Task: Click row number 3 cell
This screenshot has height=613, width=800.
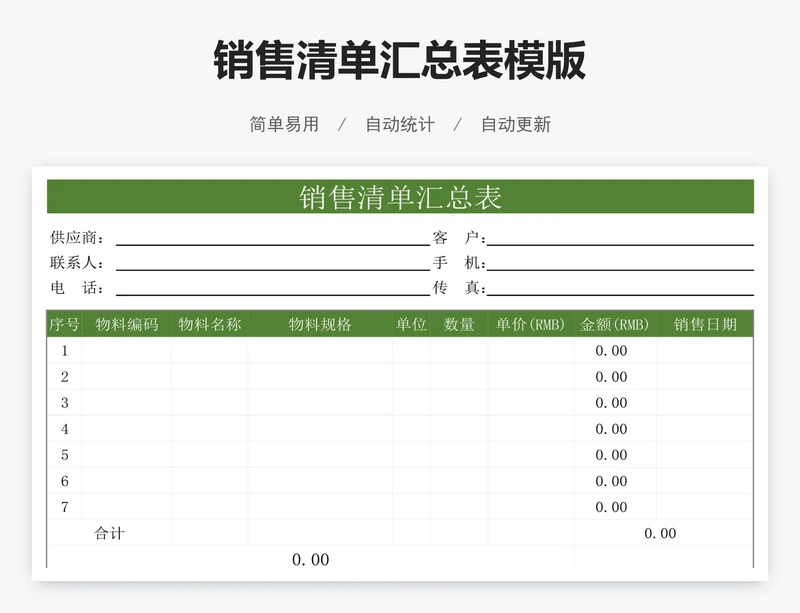Action: [64, 403]
